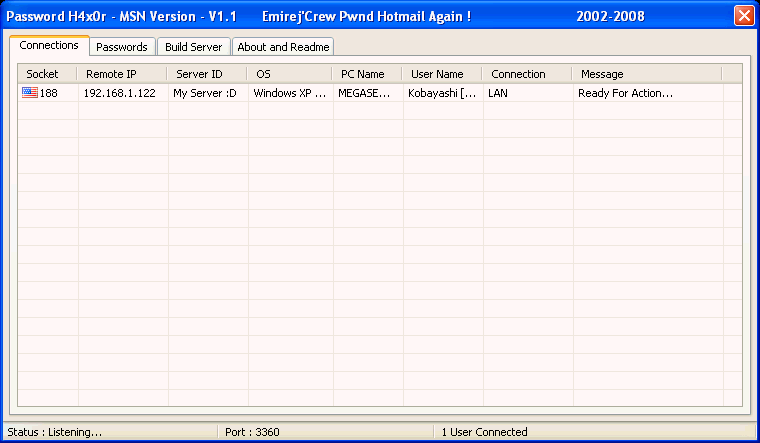
Task: Click the 'Ready For Action...' message cell
Action: click(625, 93)
